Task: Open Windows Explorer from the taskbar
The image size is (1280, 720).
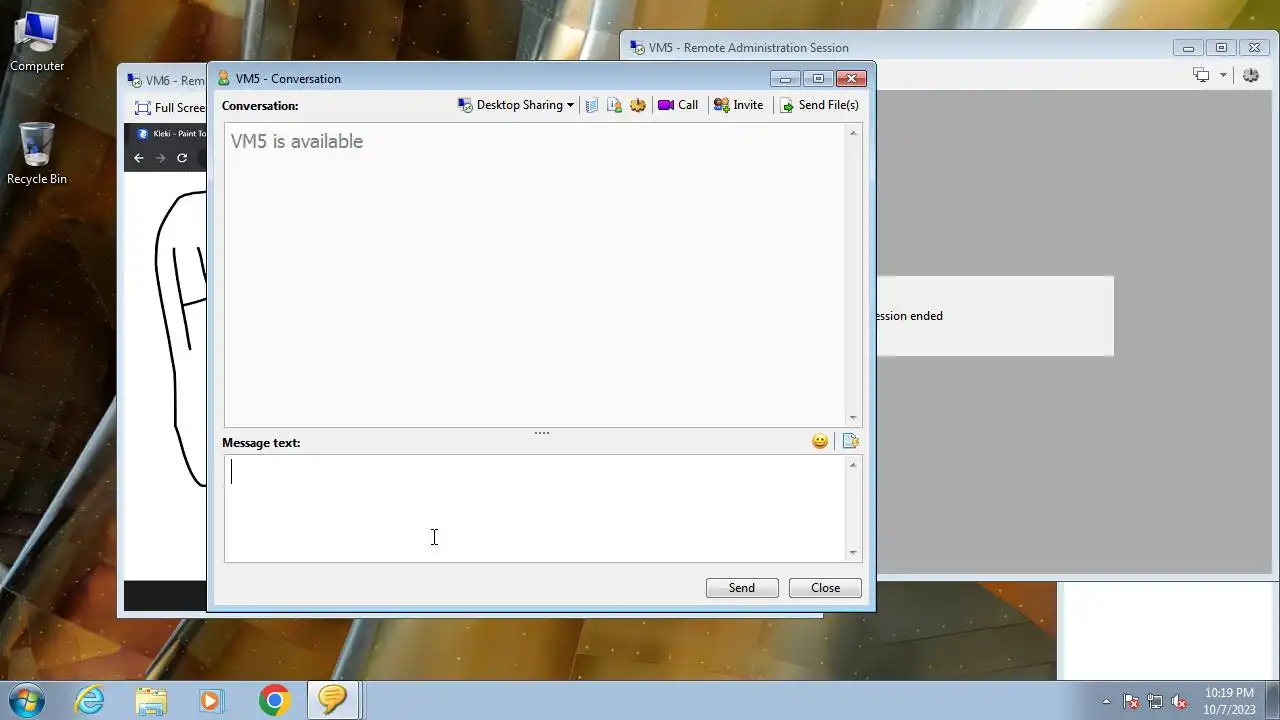Action: point(151,701)
